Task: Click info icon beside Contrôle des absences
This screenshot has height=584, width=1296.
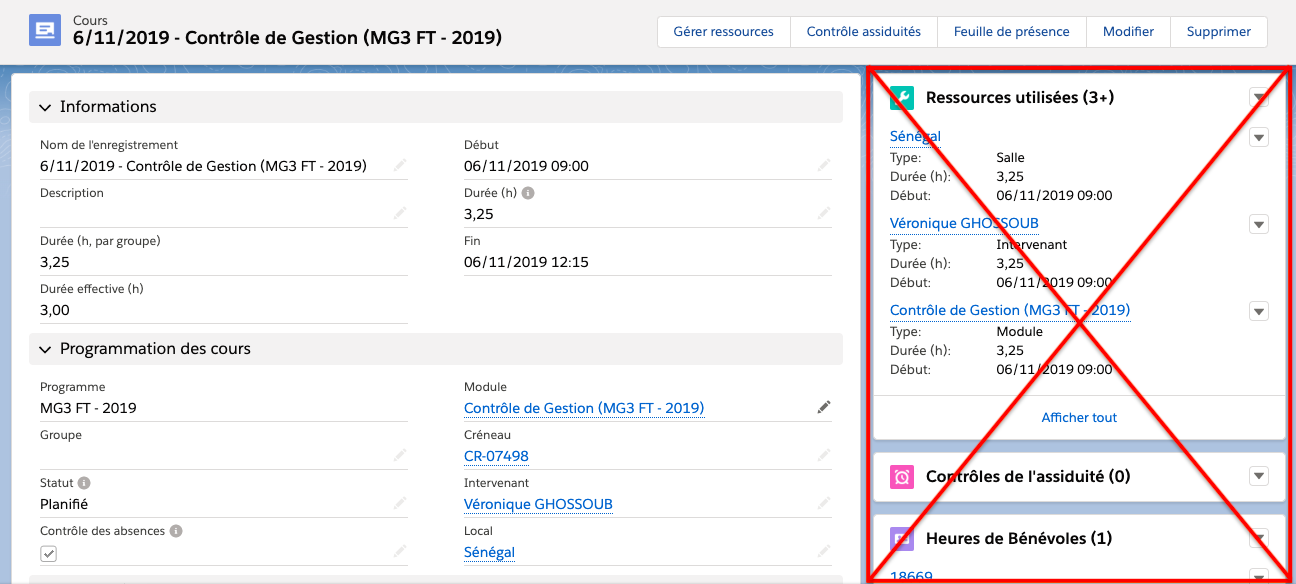Action: (176, 531)
